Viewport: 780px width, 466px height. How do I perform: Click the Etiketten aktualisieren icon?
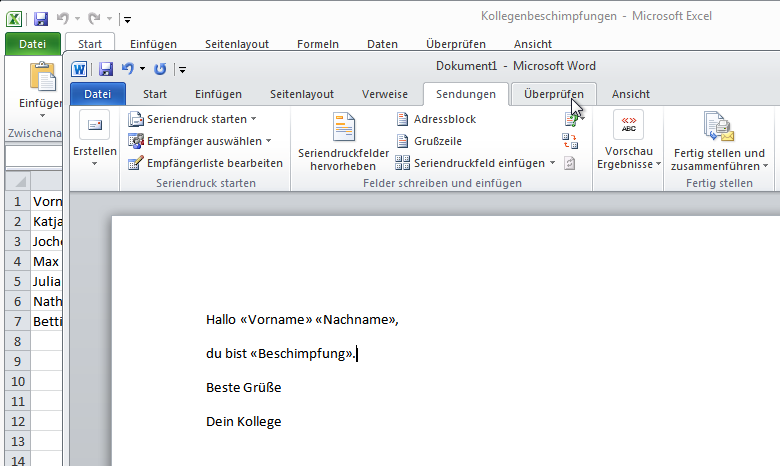click(x=570, y=163)
